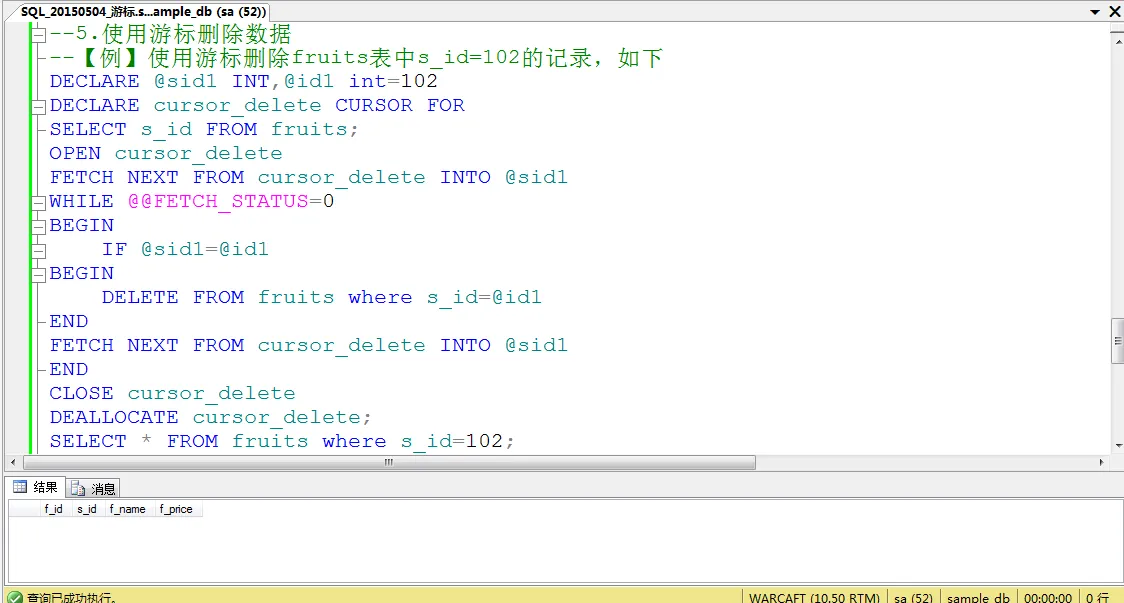Image resolution: width=1124 pixels, height=603 pixels.
Task: Click the horizontal scrollbar right arrow
Action: pos(1101,462)
